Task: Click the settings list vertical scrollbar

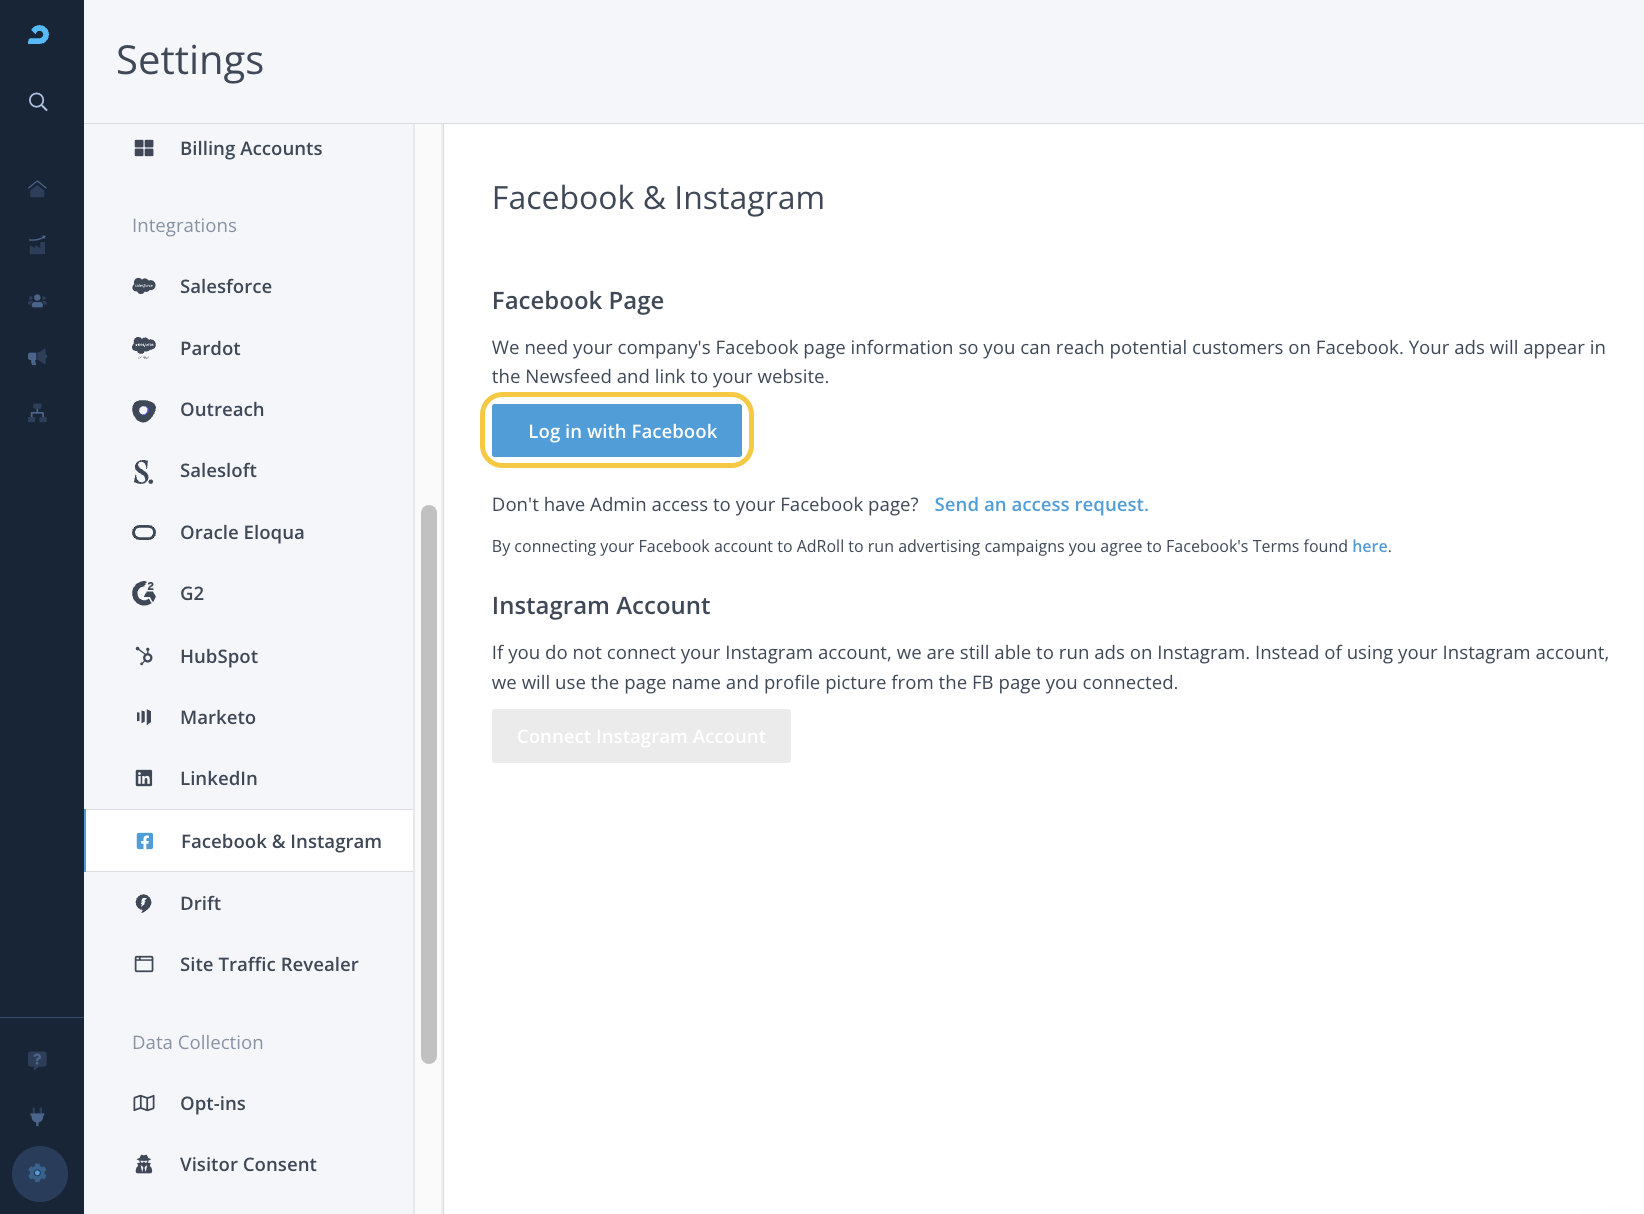Action: (429, 784)
